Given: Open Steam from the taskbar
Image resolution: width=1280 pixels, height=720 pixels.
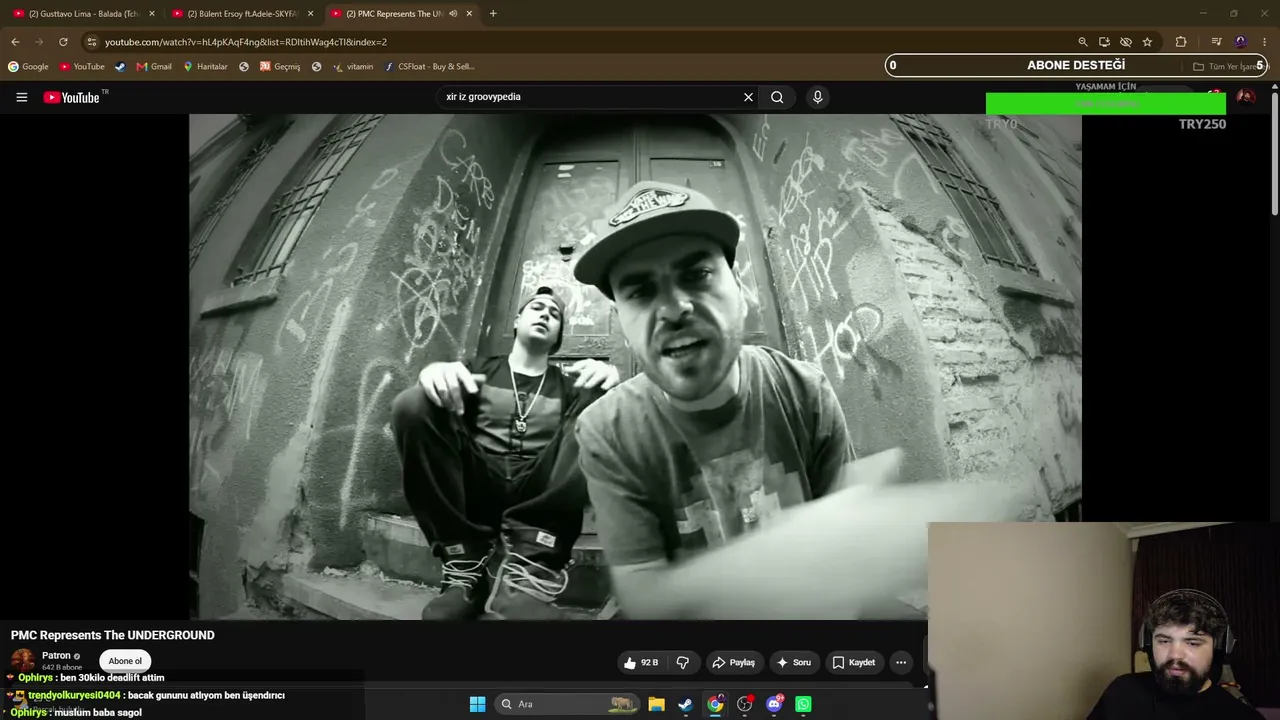Looking at the screenshot, I should pos(685,704).
